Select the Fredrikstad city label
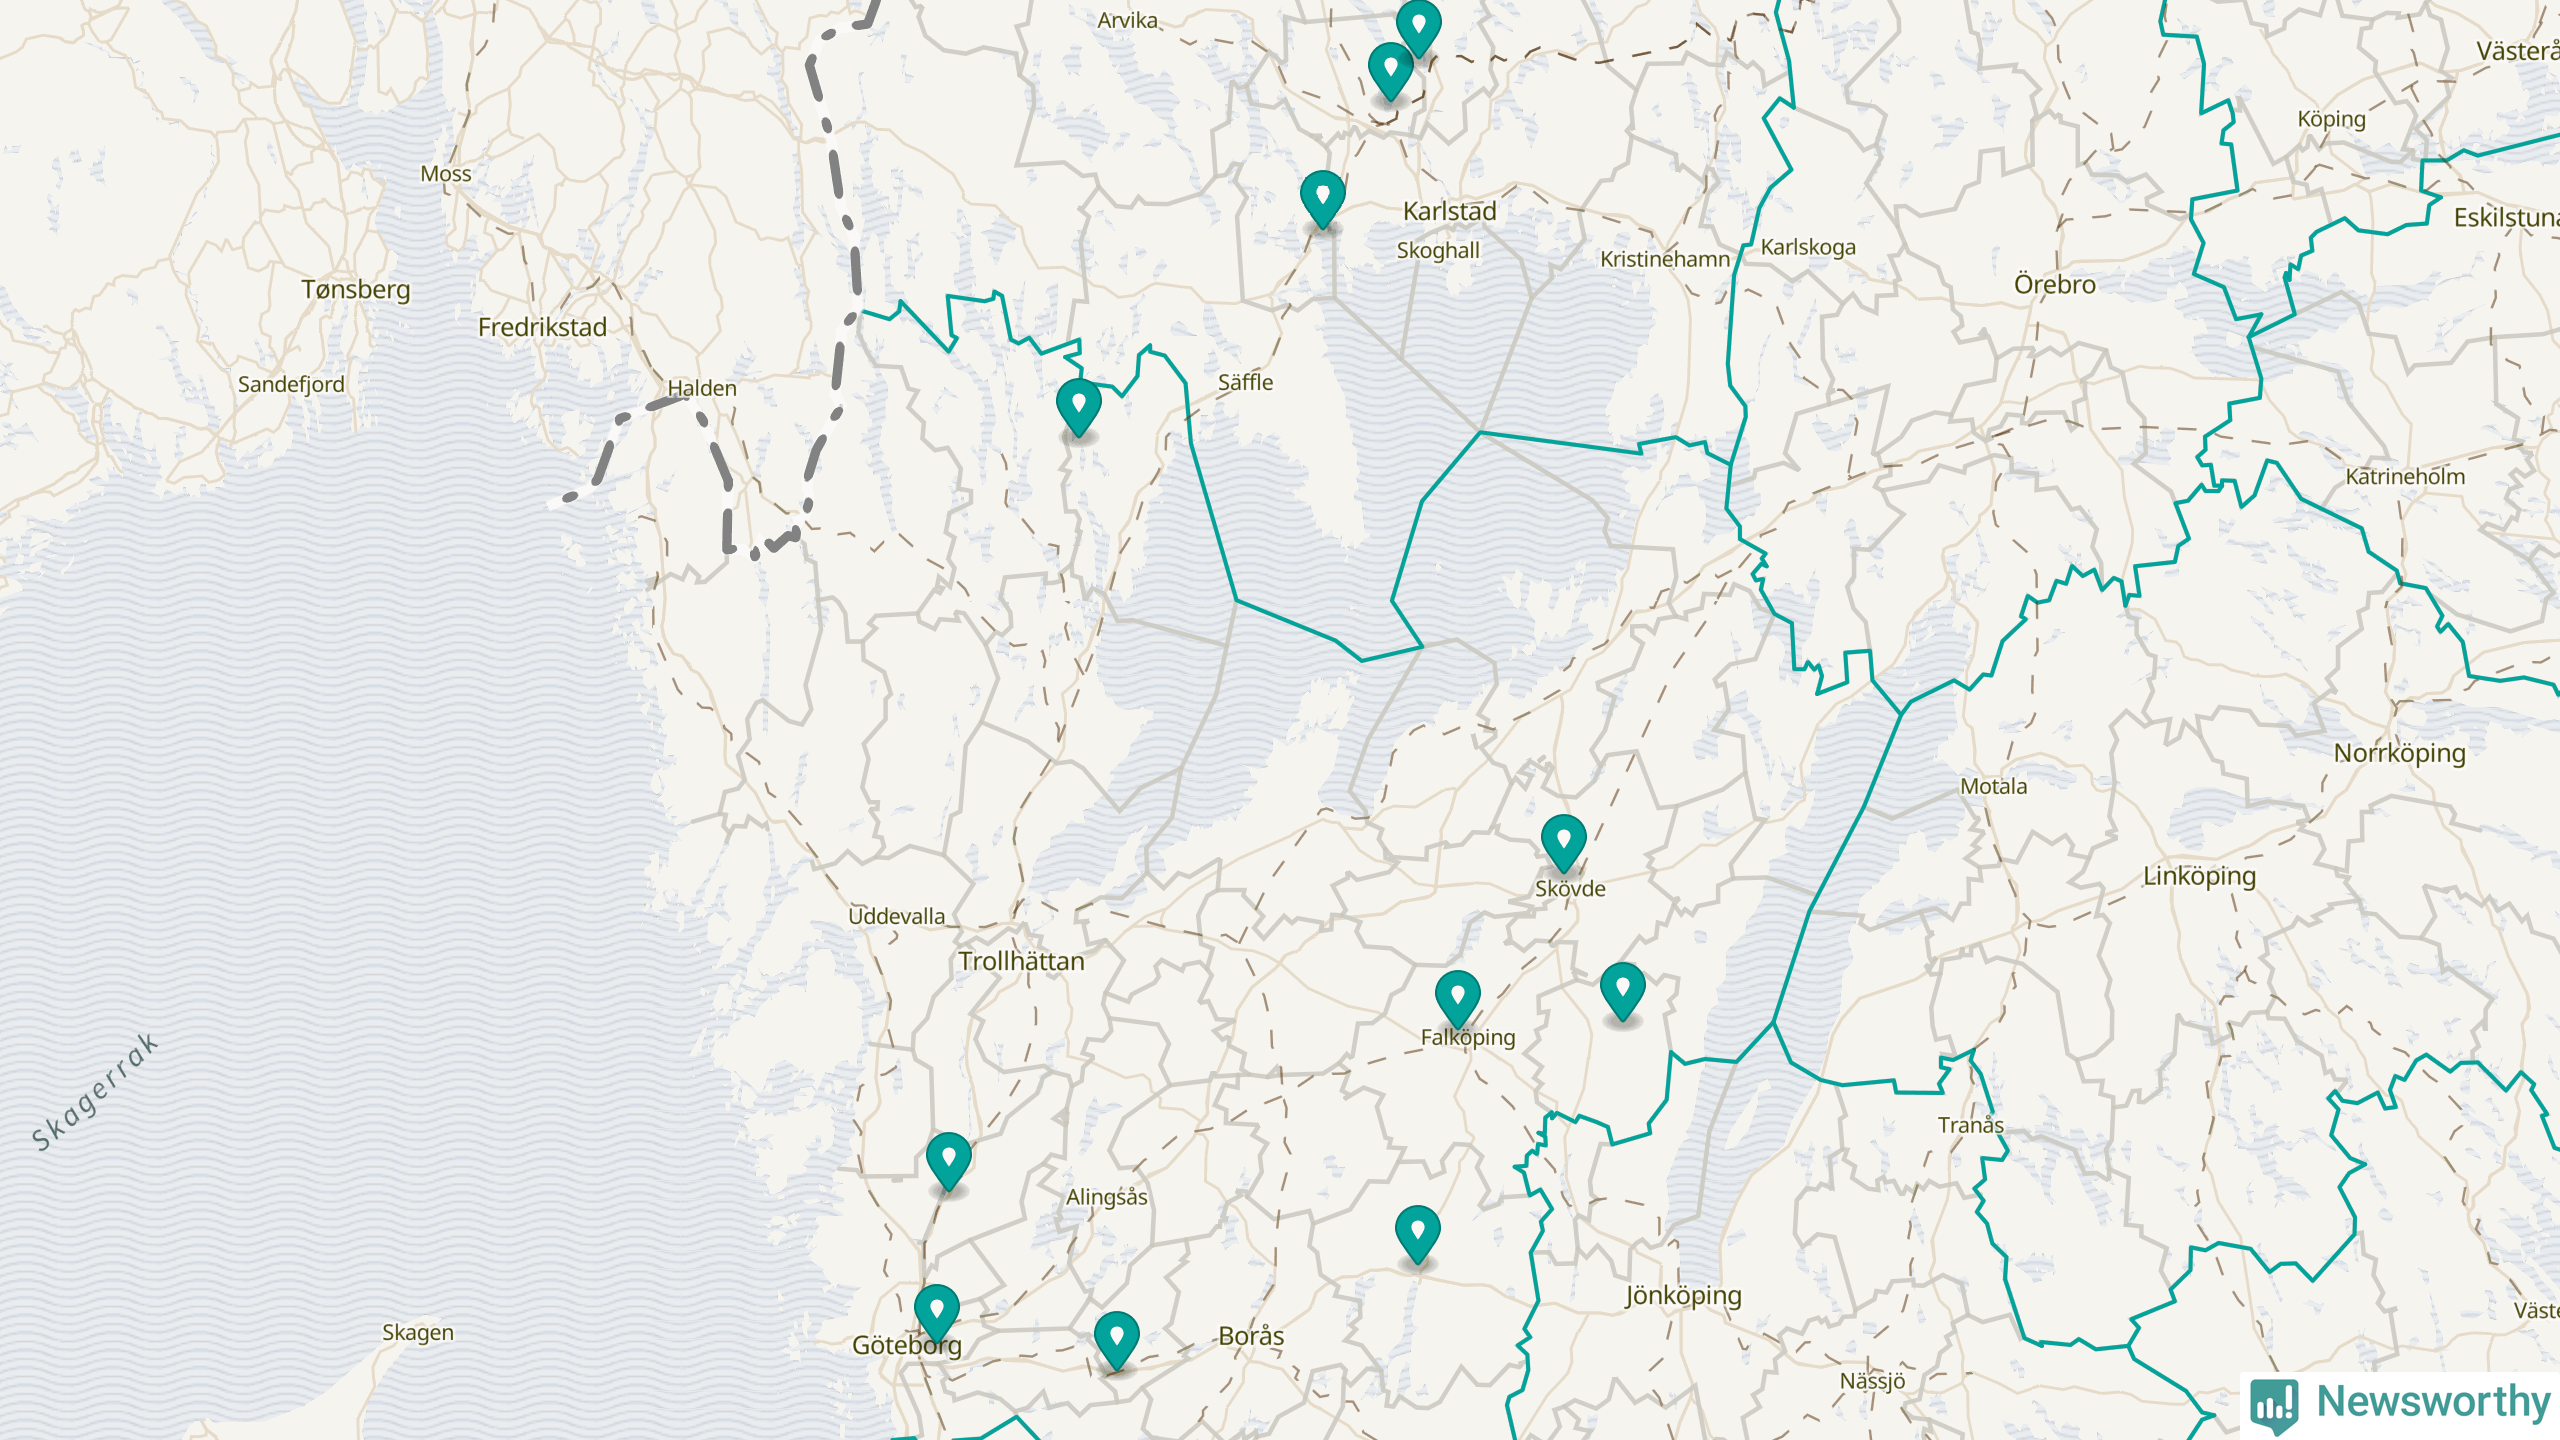Viewport: 2560px width, 1440px height. tap(542, 327)
